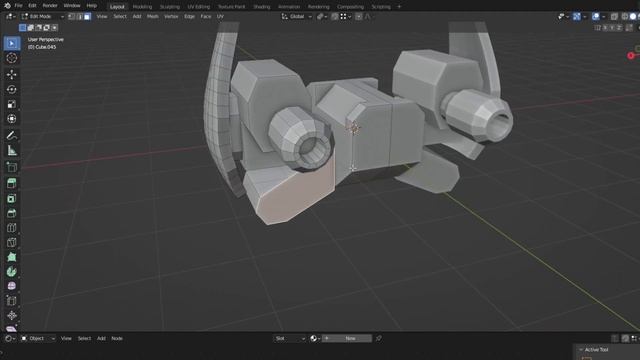Open the Edit Mode dropdown
The image size is (640, 360).
click(43, 16)
